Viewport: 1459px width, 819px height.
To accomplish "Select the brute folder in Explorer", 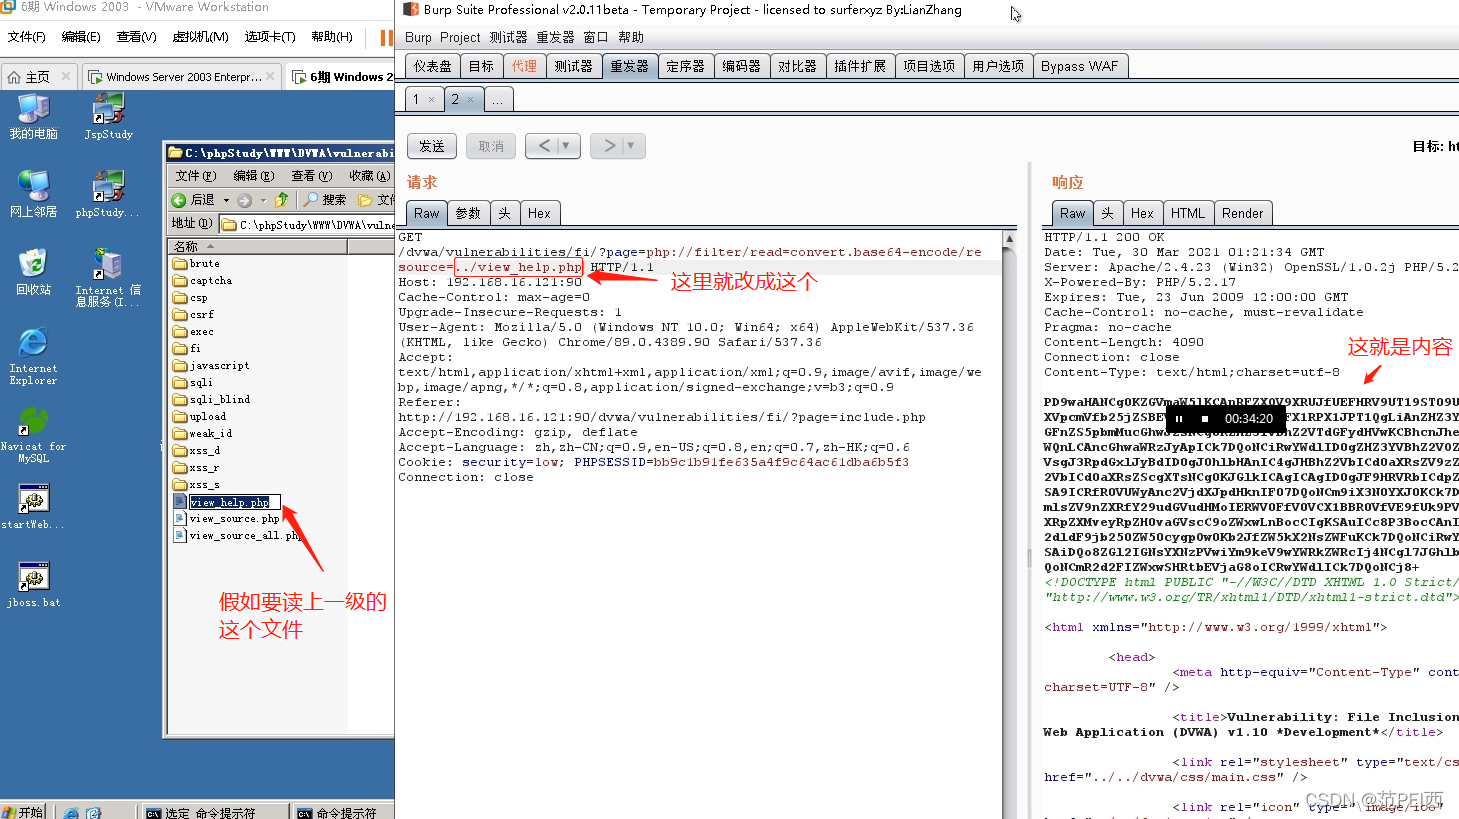I will click(196, 264).
